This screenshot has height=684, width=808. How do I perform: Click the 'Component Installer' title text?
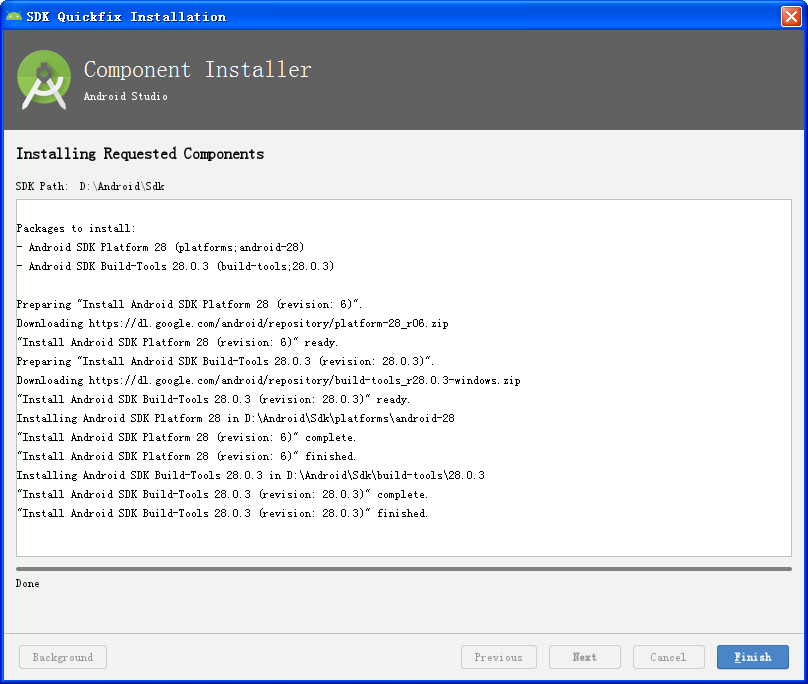coord(197,70)
